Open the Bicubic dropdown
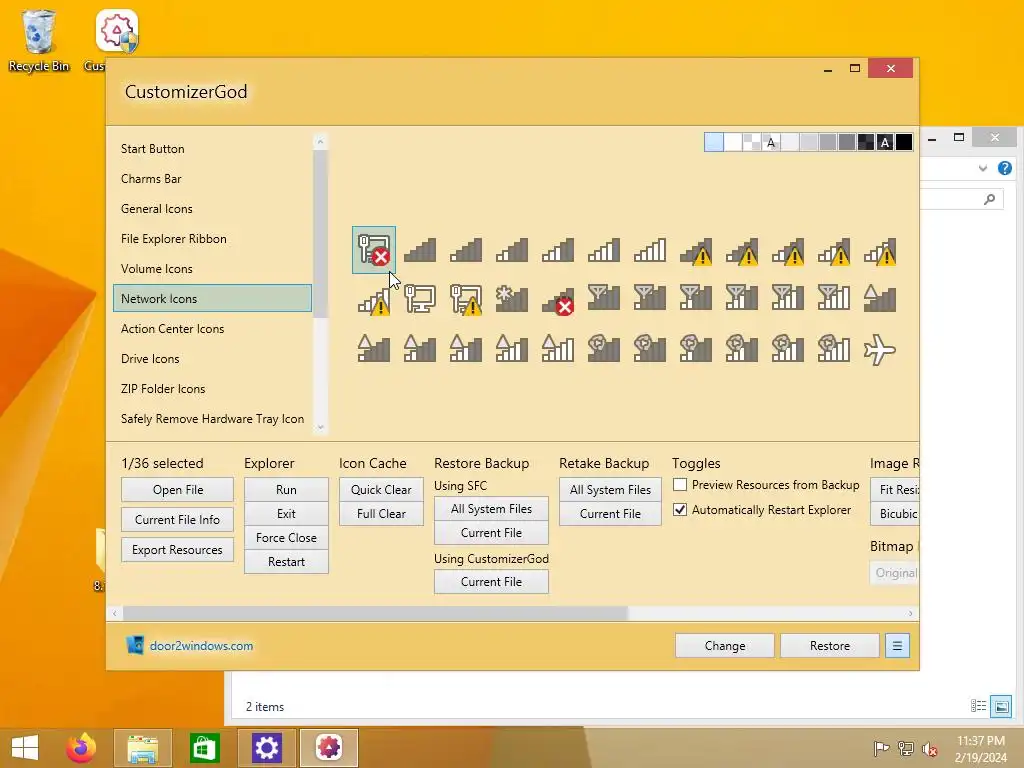Screen dimensions: 1024x768 click(x=895, y=514)
